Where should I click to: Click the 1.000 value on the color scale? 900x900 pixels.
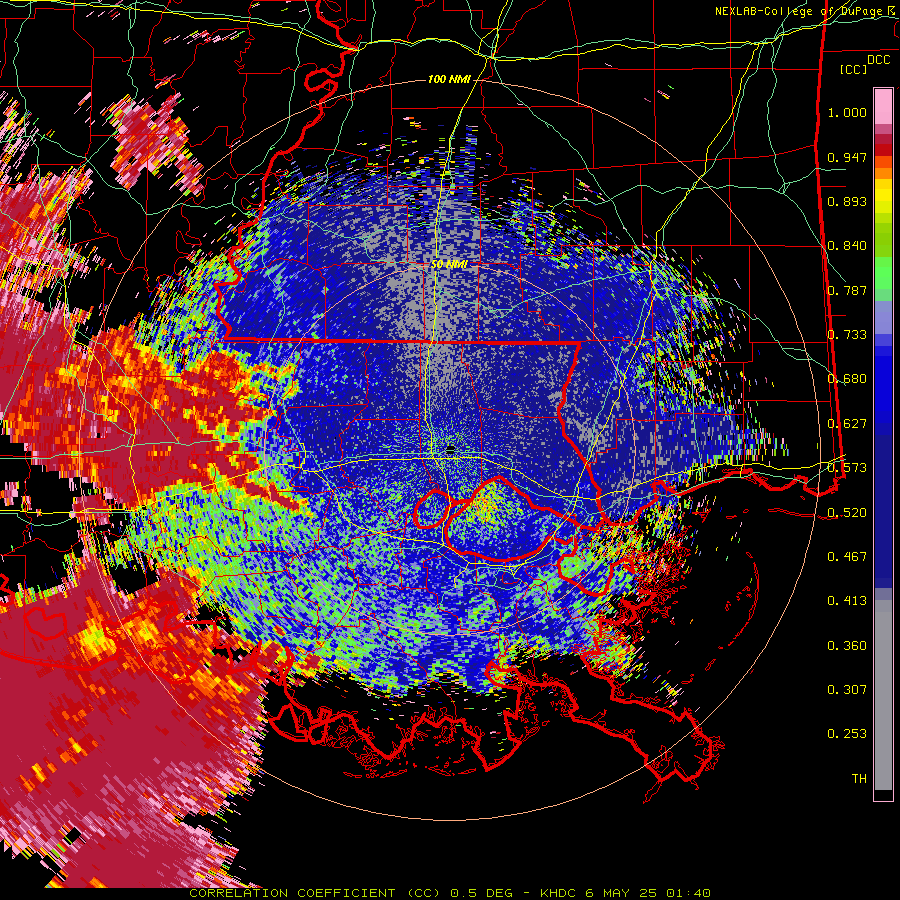(847, 112)
